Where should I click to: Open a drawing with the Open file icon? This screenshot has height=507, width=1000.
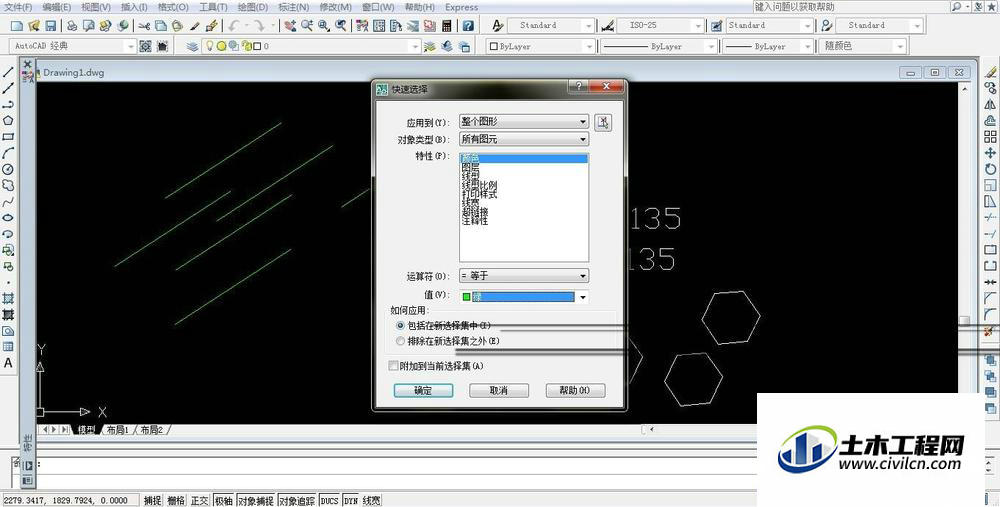[x=34, y=26]
